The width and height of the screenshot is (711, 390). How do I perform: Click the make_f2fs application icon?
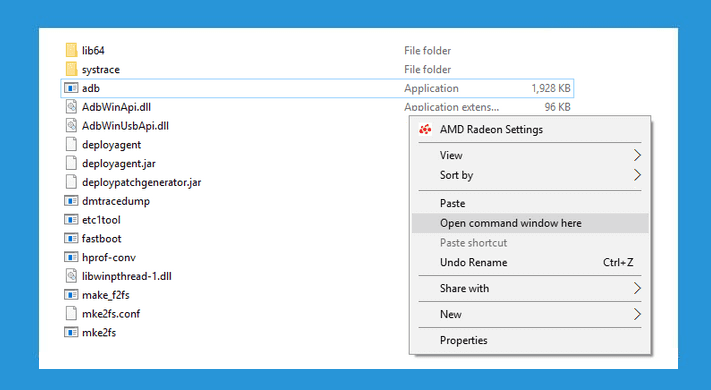[x=71, y=295]
